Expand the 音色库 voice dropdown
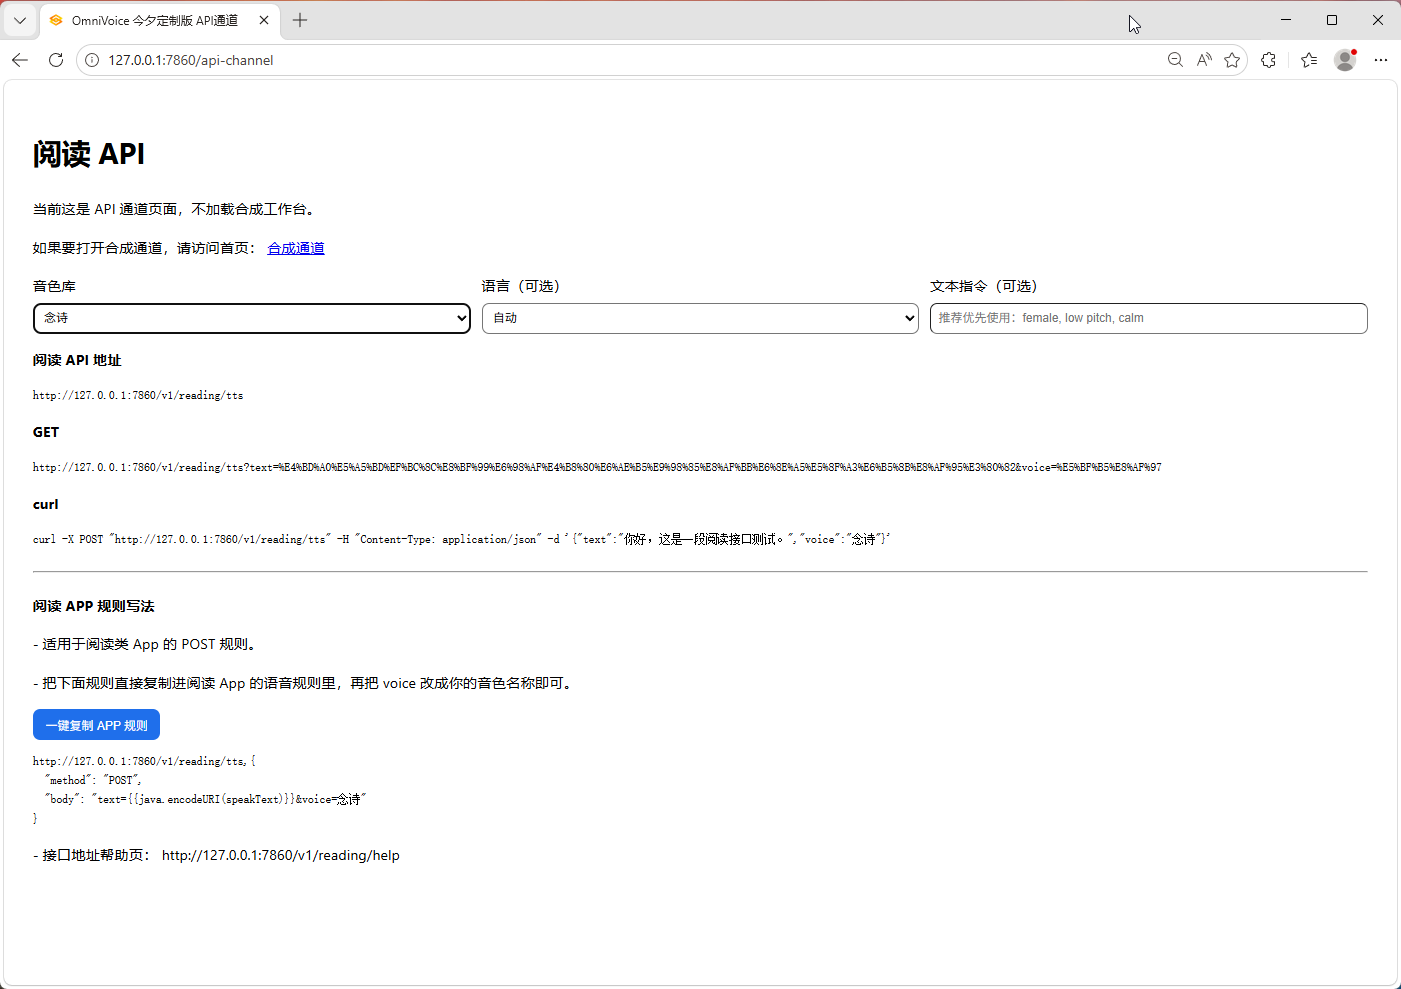Image resolution: width=1401 pixels, height=989 pixels. [x=251, y=318]
